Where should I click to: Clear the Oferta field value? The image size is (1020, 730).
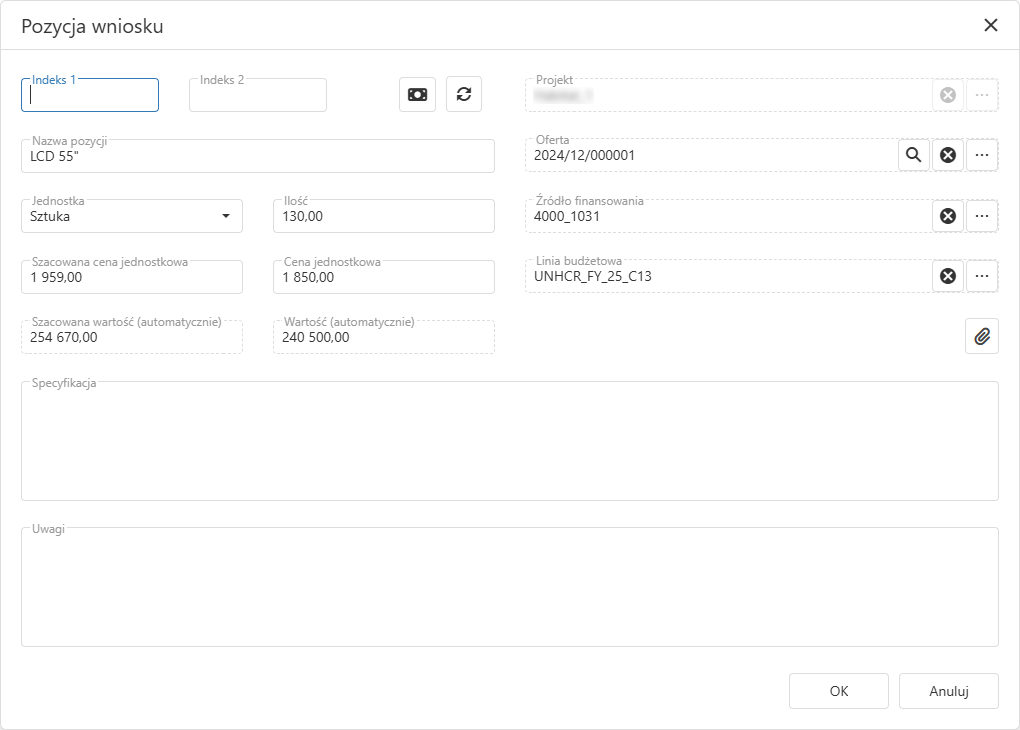point(948,155)
